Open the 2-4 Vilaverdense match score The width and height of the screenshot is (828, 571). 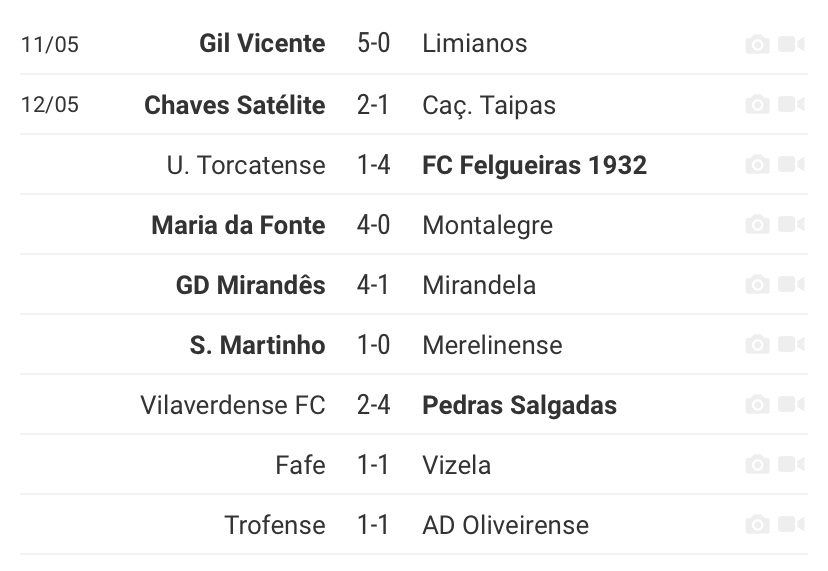point(373,405)
